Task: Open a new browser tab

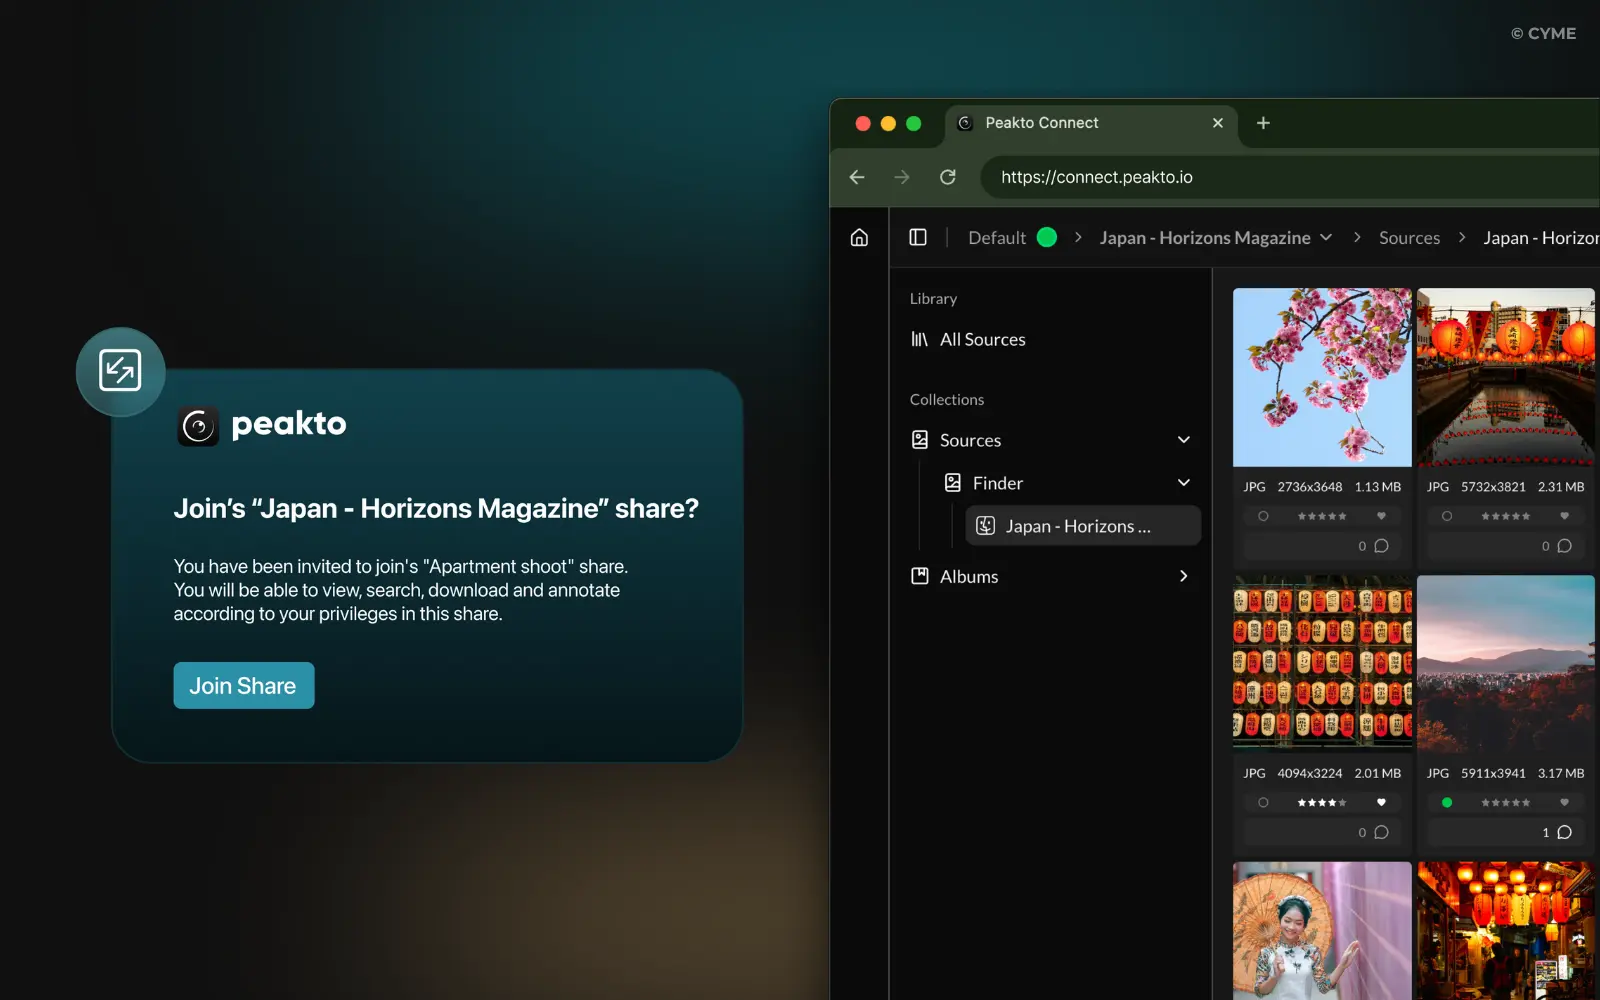Action: pyautogui.click(x=1263, y=123)
